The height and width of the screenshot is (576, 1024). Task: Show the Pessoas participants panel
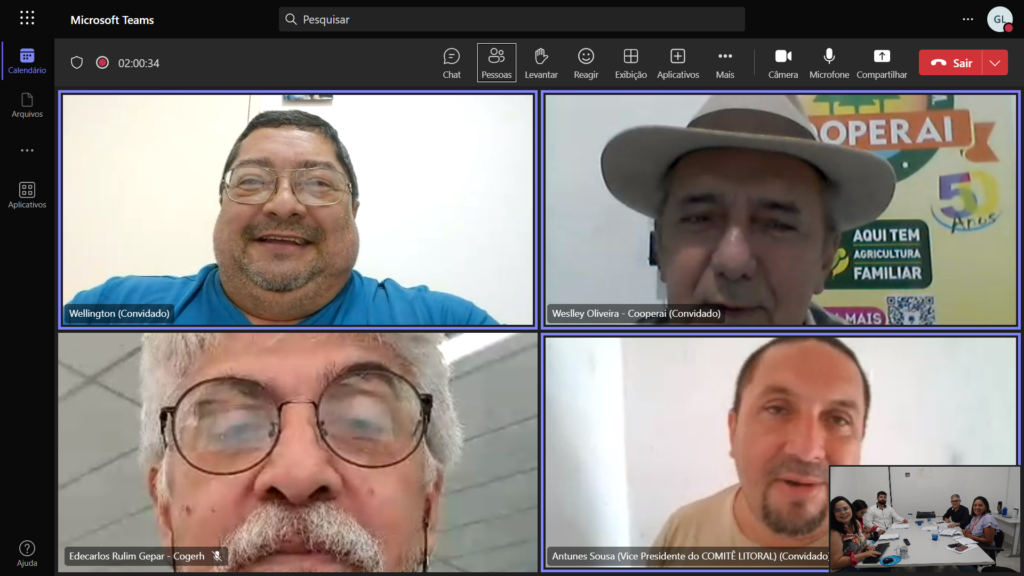pos(496,63)
